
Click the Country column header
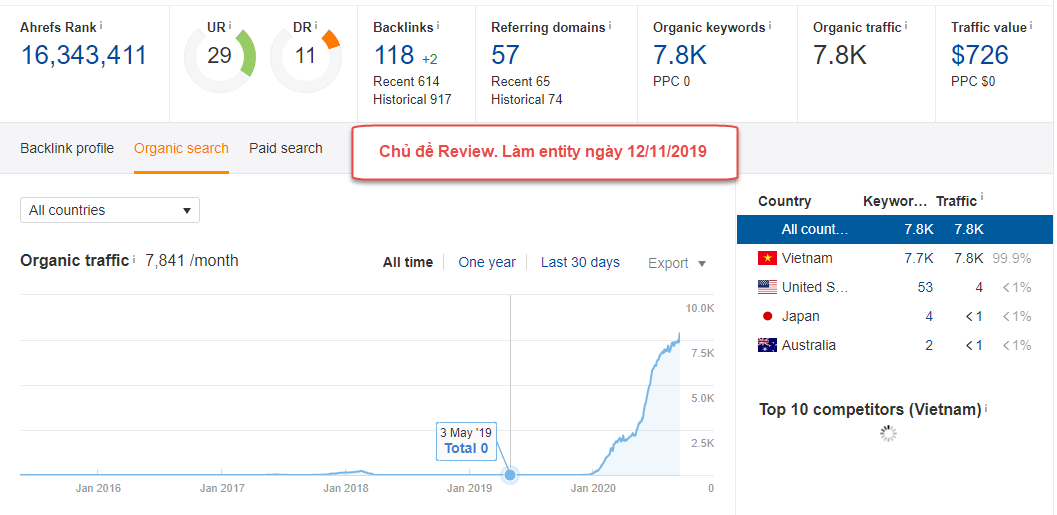785,201
